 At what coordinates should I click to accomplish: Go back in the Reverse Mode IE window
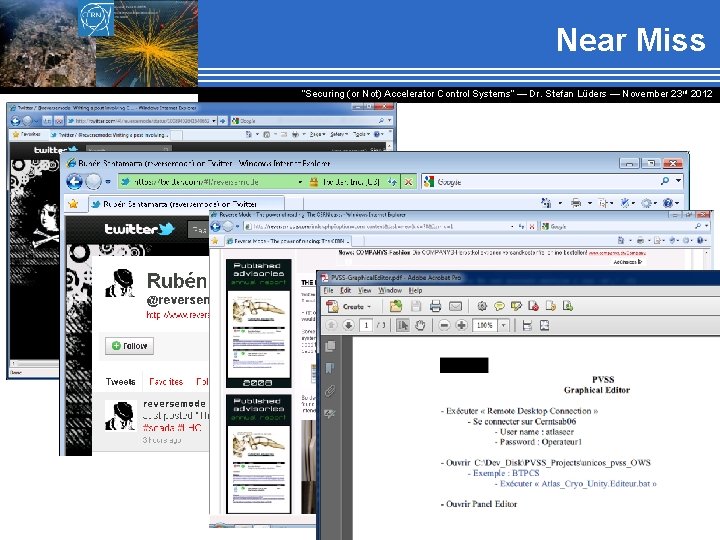pos(215,226)
